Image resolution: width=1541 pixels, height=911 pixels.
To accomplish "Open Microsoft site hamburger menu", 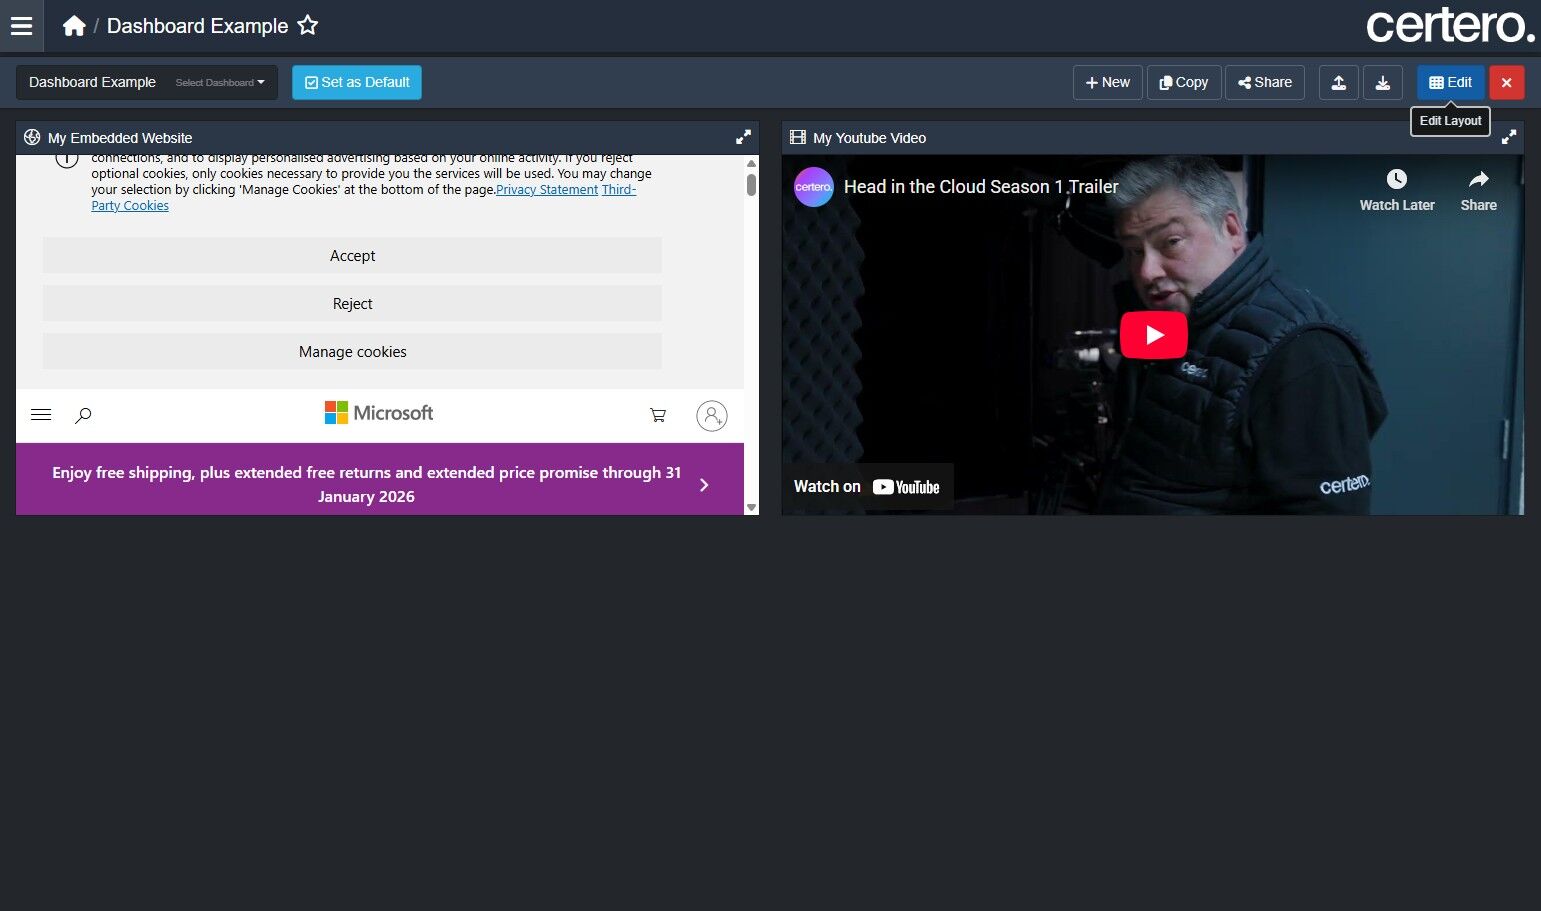I will pos(41,415).
